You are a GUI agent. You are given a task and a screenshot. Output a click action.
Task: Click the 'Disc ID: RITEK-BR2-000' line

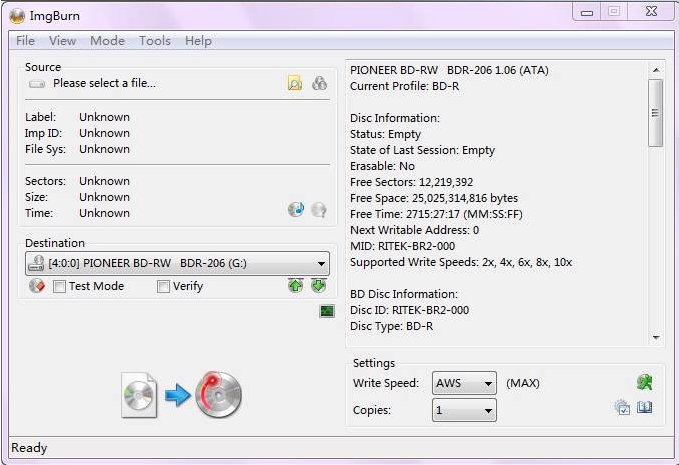click(x=409, y=310)
